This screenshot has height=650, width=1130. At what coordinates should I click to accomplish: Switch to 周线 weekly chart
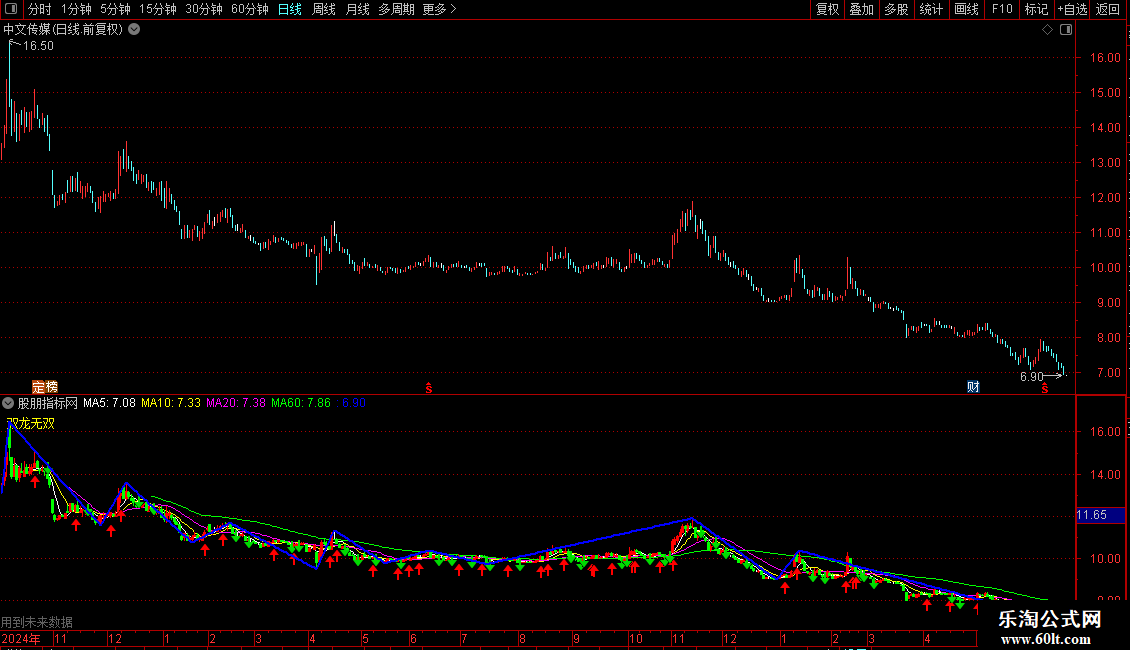tap(324, 9)
